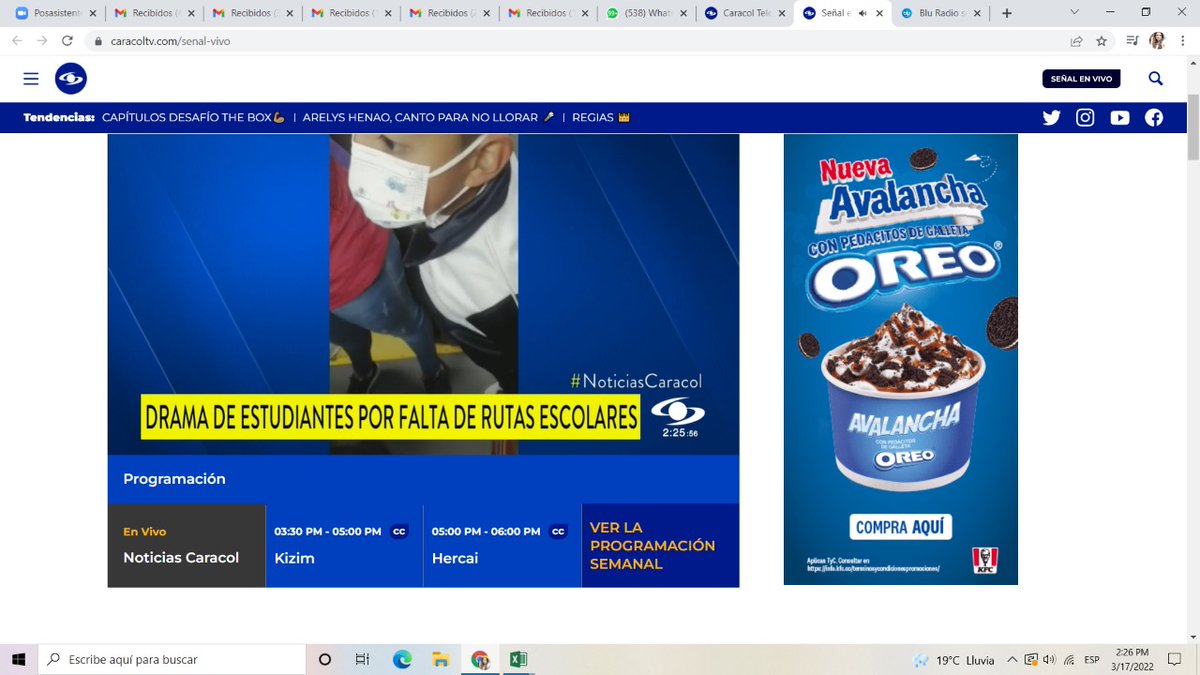Open Windows Start menu
Screen dimensions: 1200x675
pyautogui.click(x=18, y=659)
